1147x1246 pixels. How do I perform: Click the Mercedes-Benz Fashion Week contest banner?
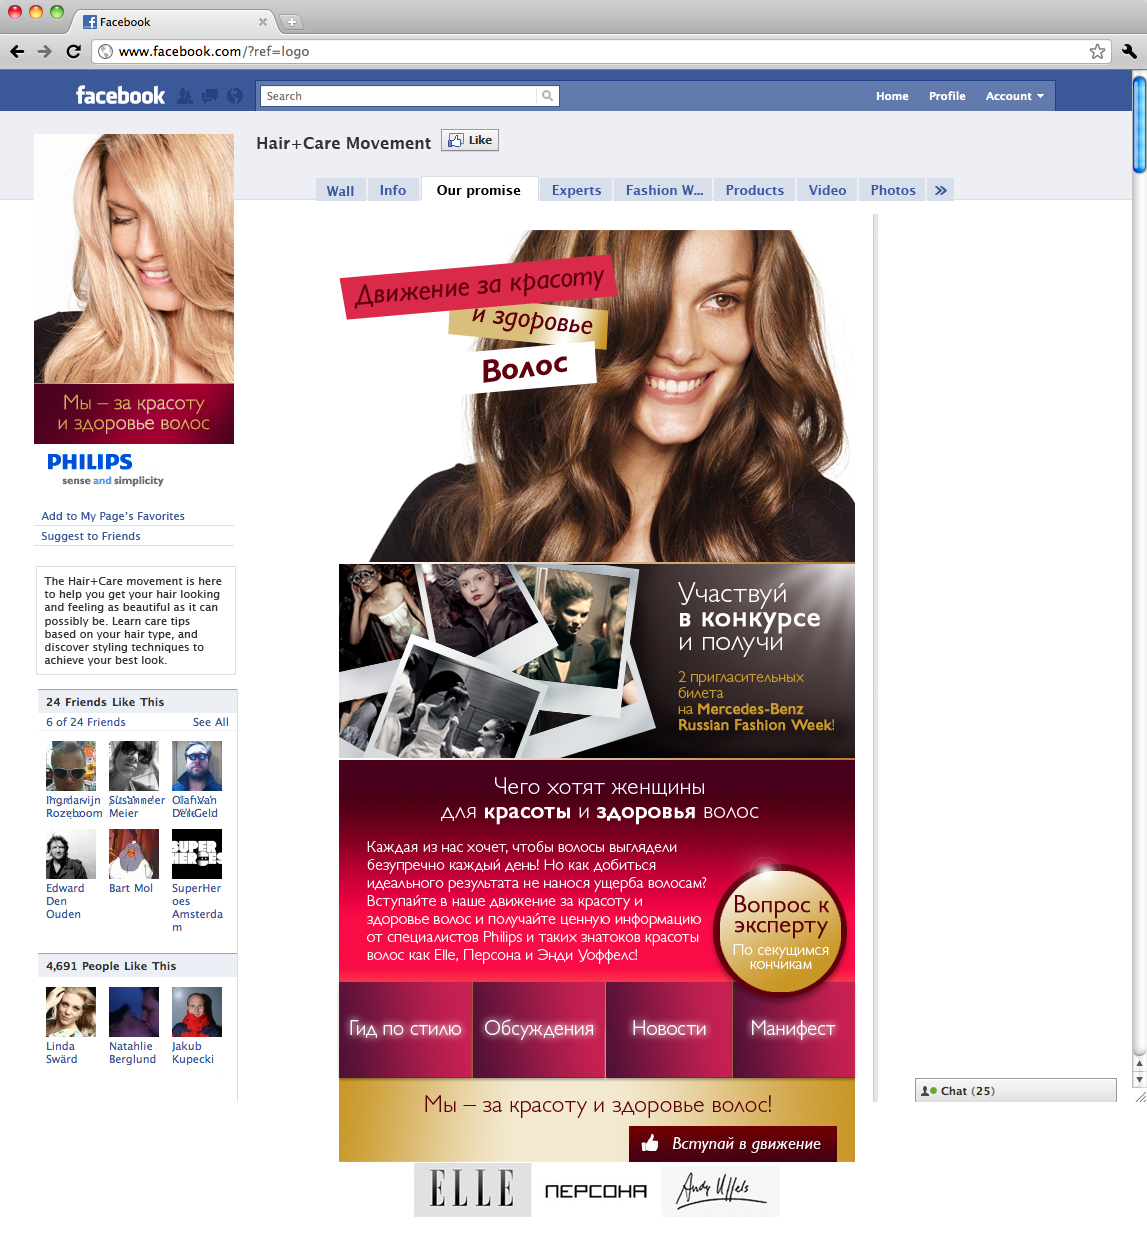[x=597, y=661]
